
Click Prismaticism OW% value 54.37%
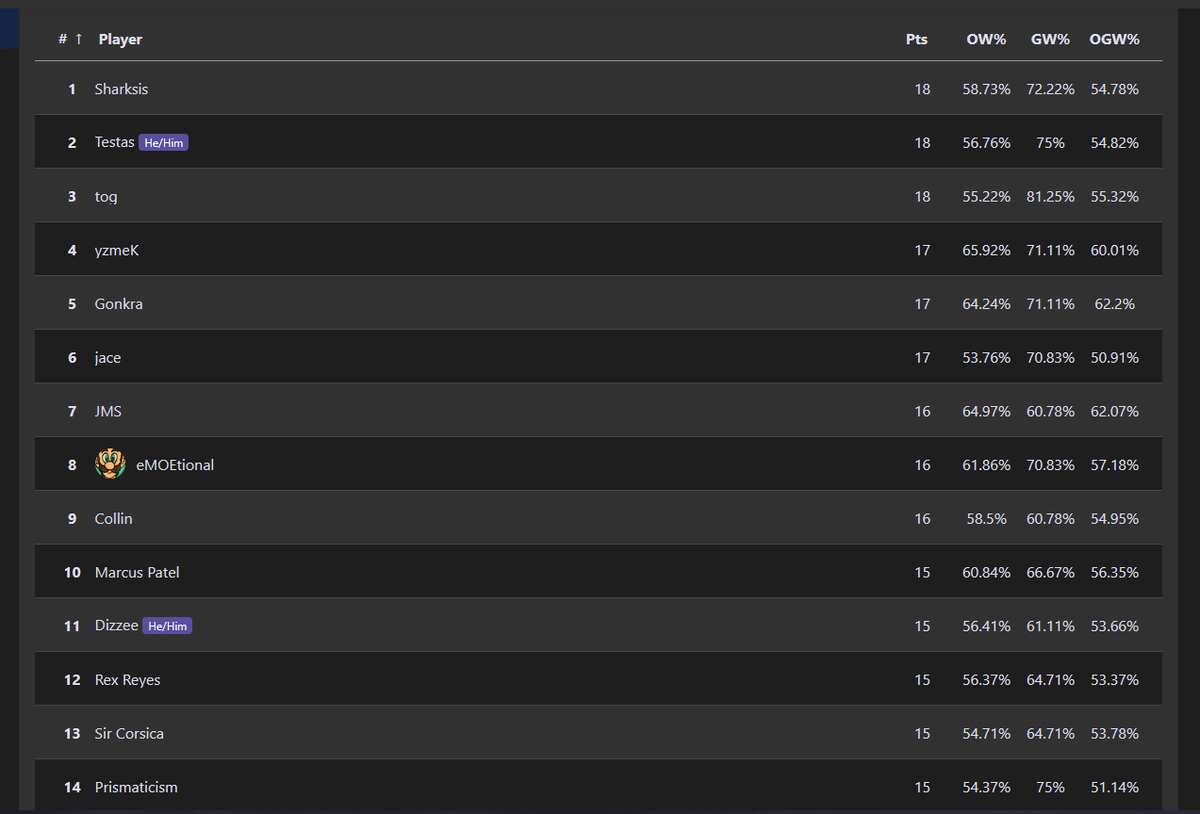pyautogui.click(x=986, y=787)
